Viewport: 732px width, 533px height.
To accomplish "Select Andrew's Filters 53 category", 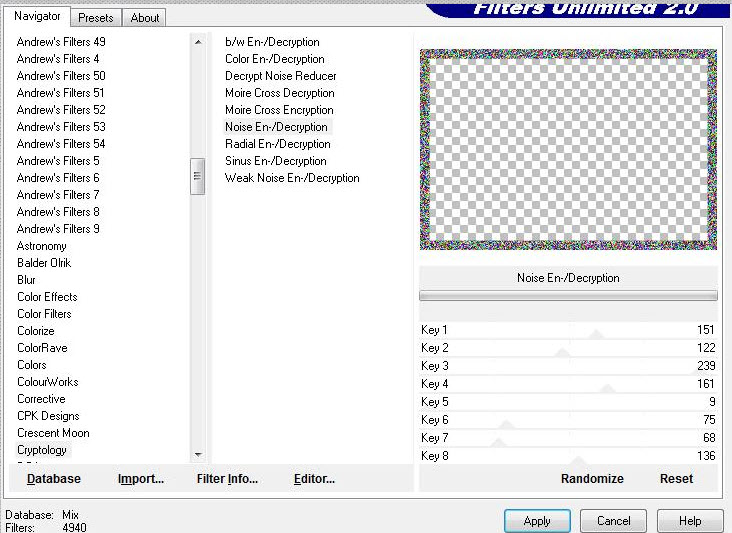I will pyautogui.click(x=61, y=127).
